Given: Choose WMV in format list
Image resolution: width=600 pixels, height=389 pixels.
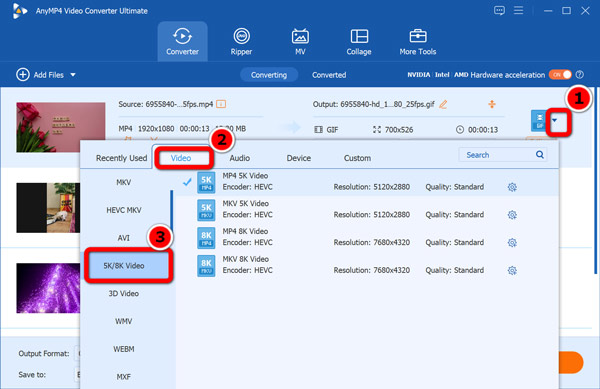Looking at the screenshot, I should [124, 321].
